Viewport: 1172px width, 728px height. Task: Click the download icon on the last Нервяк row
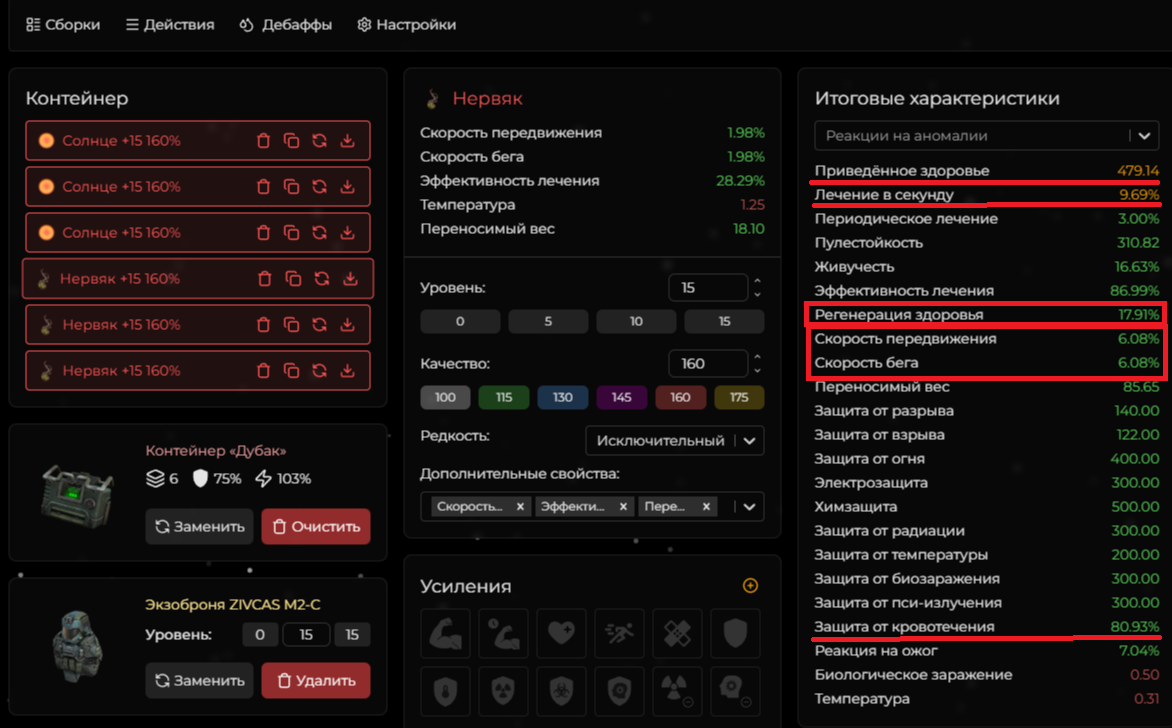(347, 370)
